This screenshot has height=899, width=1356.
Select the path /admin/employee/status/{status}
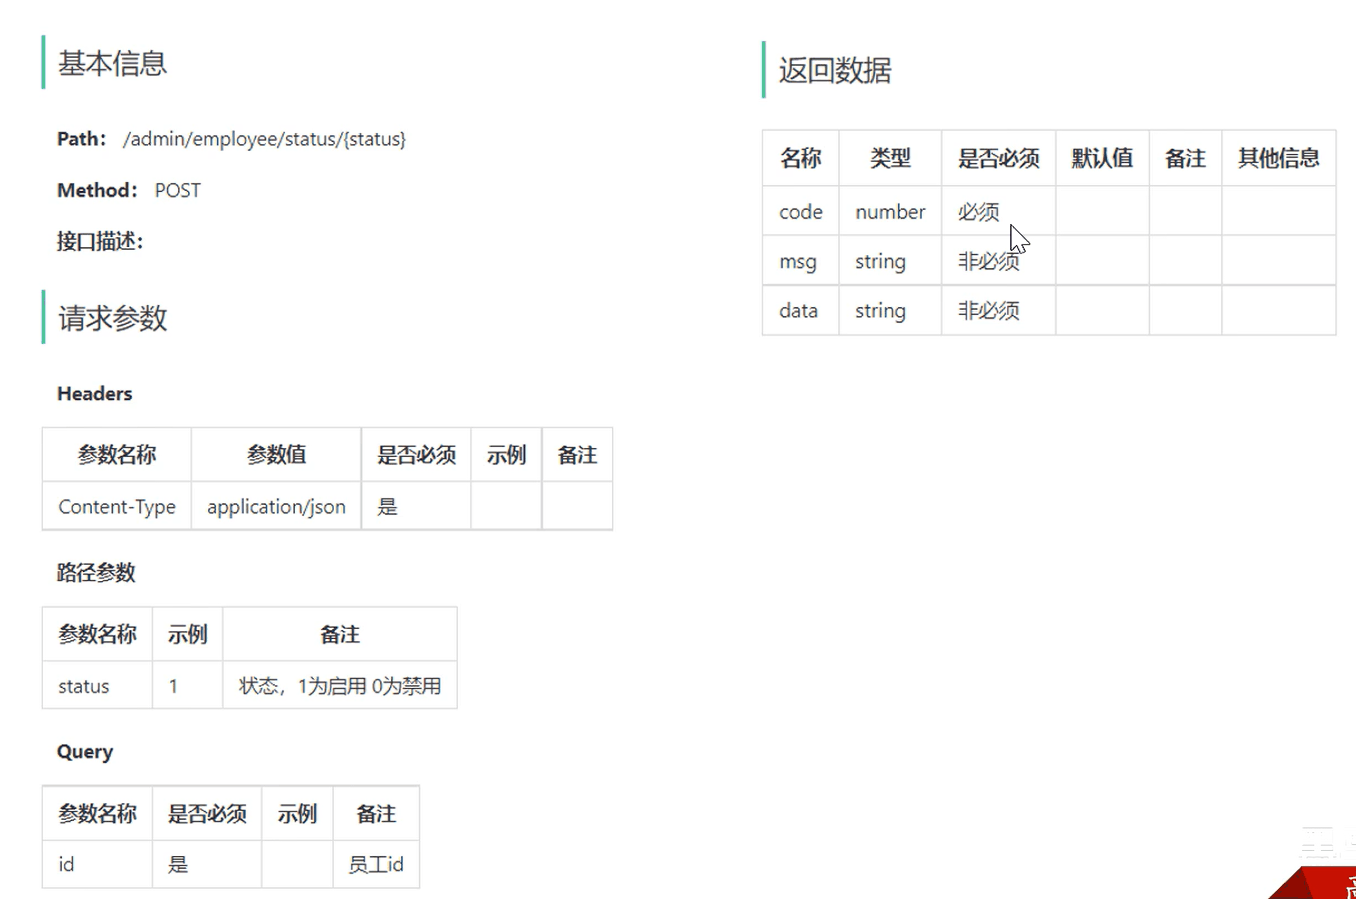(264, 139)
